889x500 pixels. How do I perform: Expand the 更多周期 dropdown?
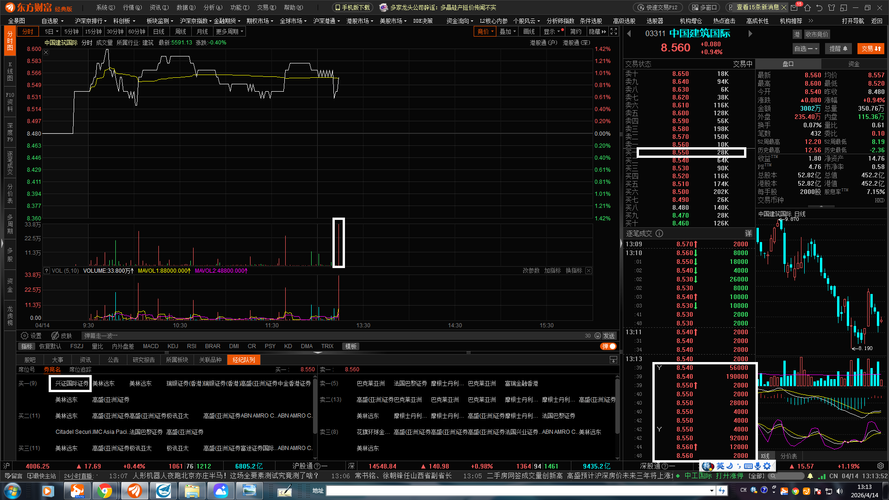(229, 31)
